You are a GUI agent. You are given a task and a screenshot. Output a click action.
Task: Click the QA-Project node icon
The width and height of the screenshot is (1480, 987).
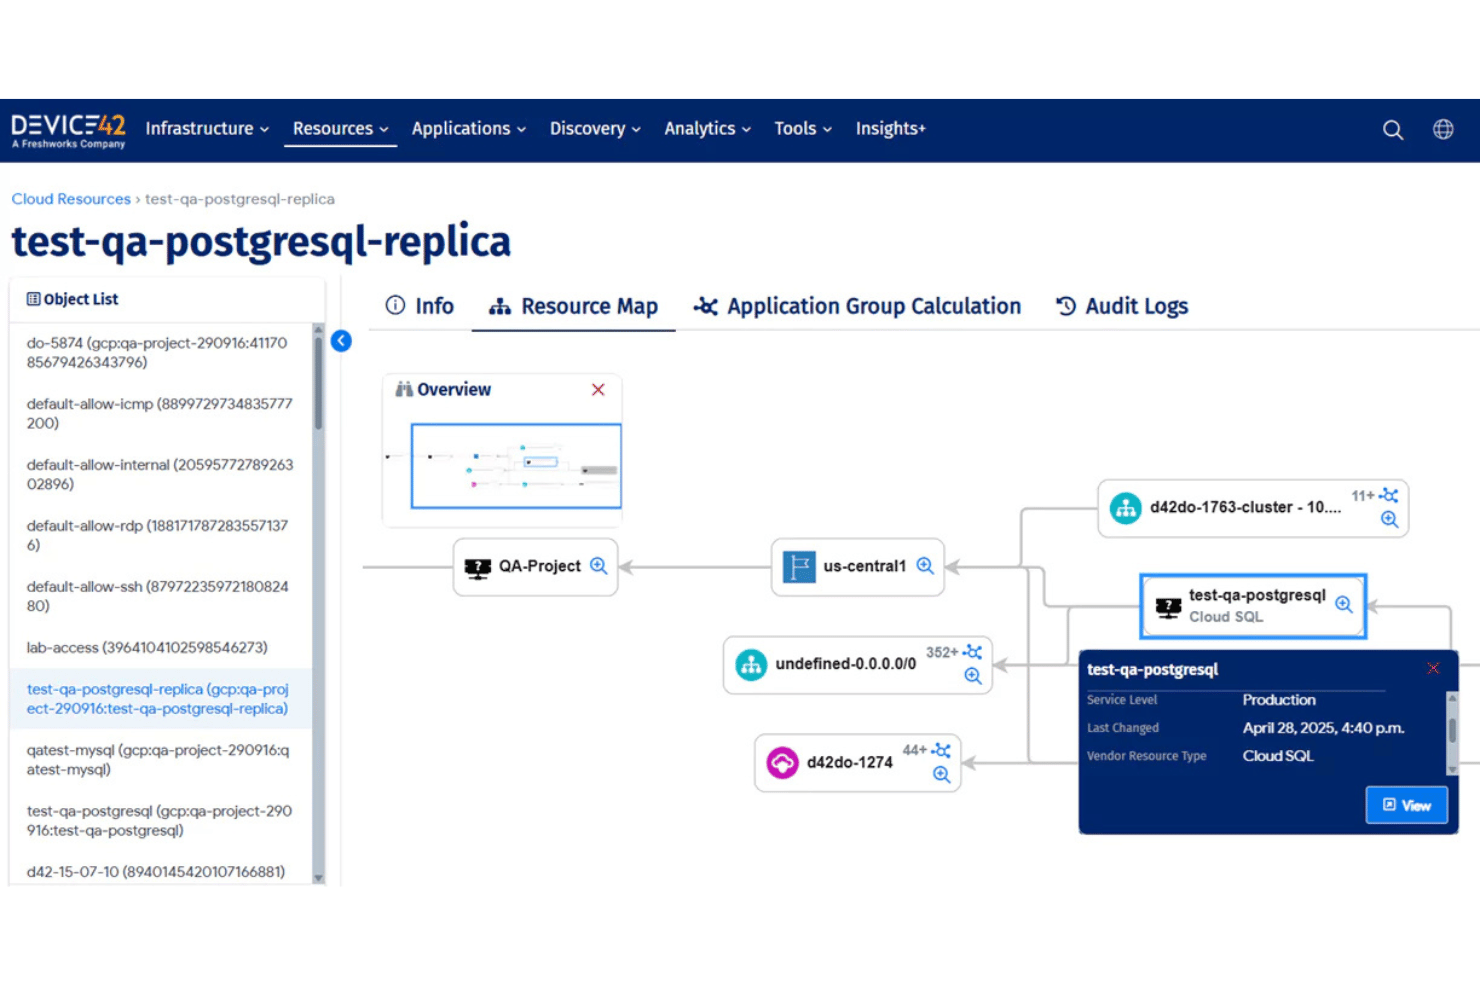pyautogui.click(x=478, y=568)
